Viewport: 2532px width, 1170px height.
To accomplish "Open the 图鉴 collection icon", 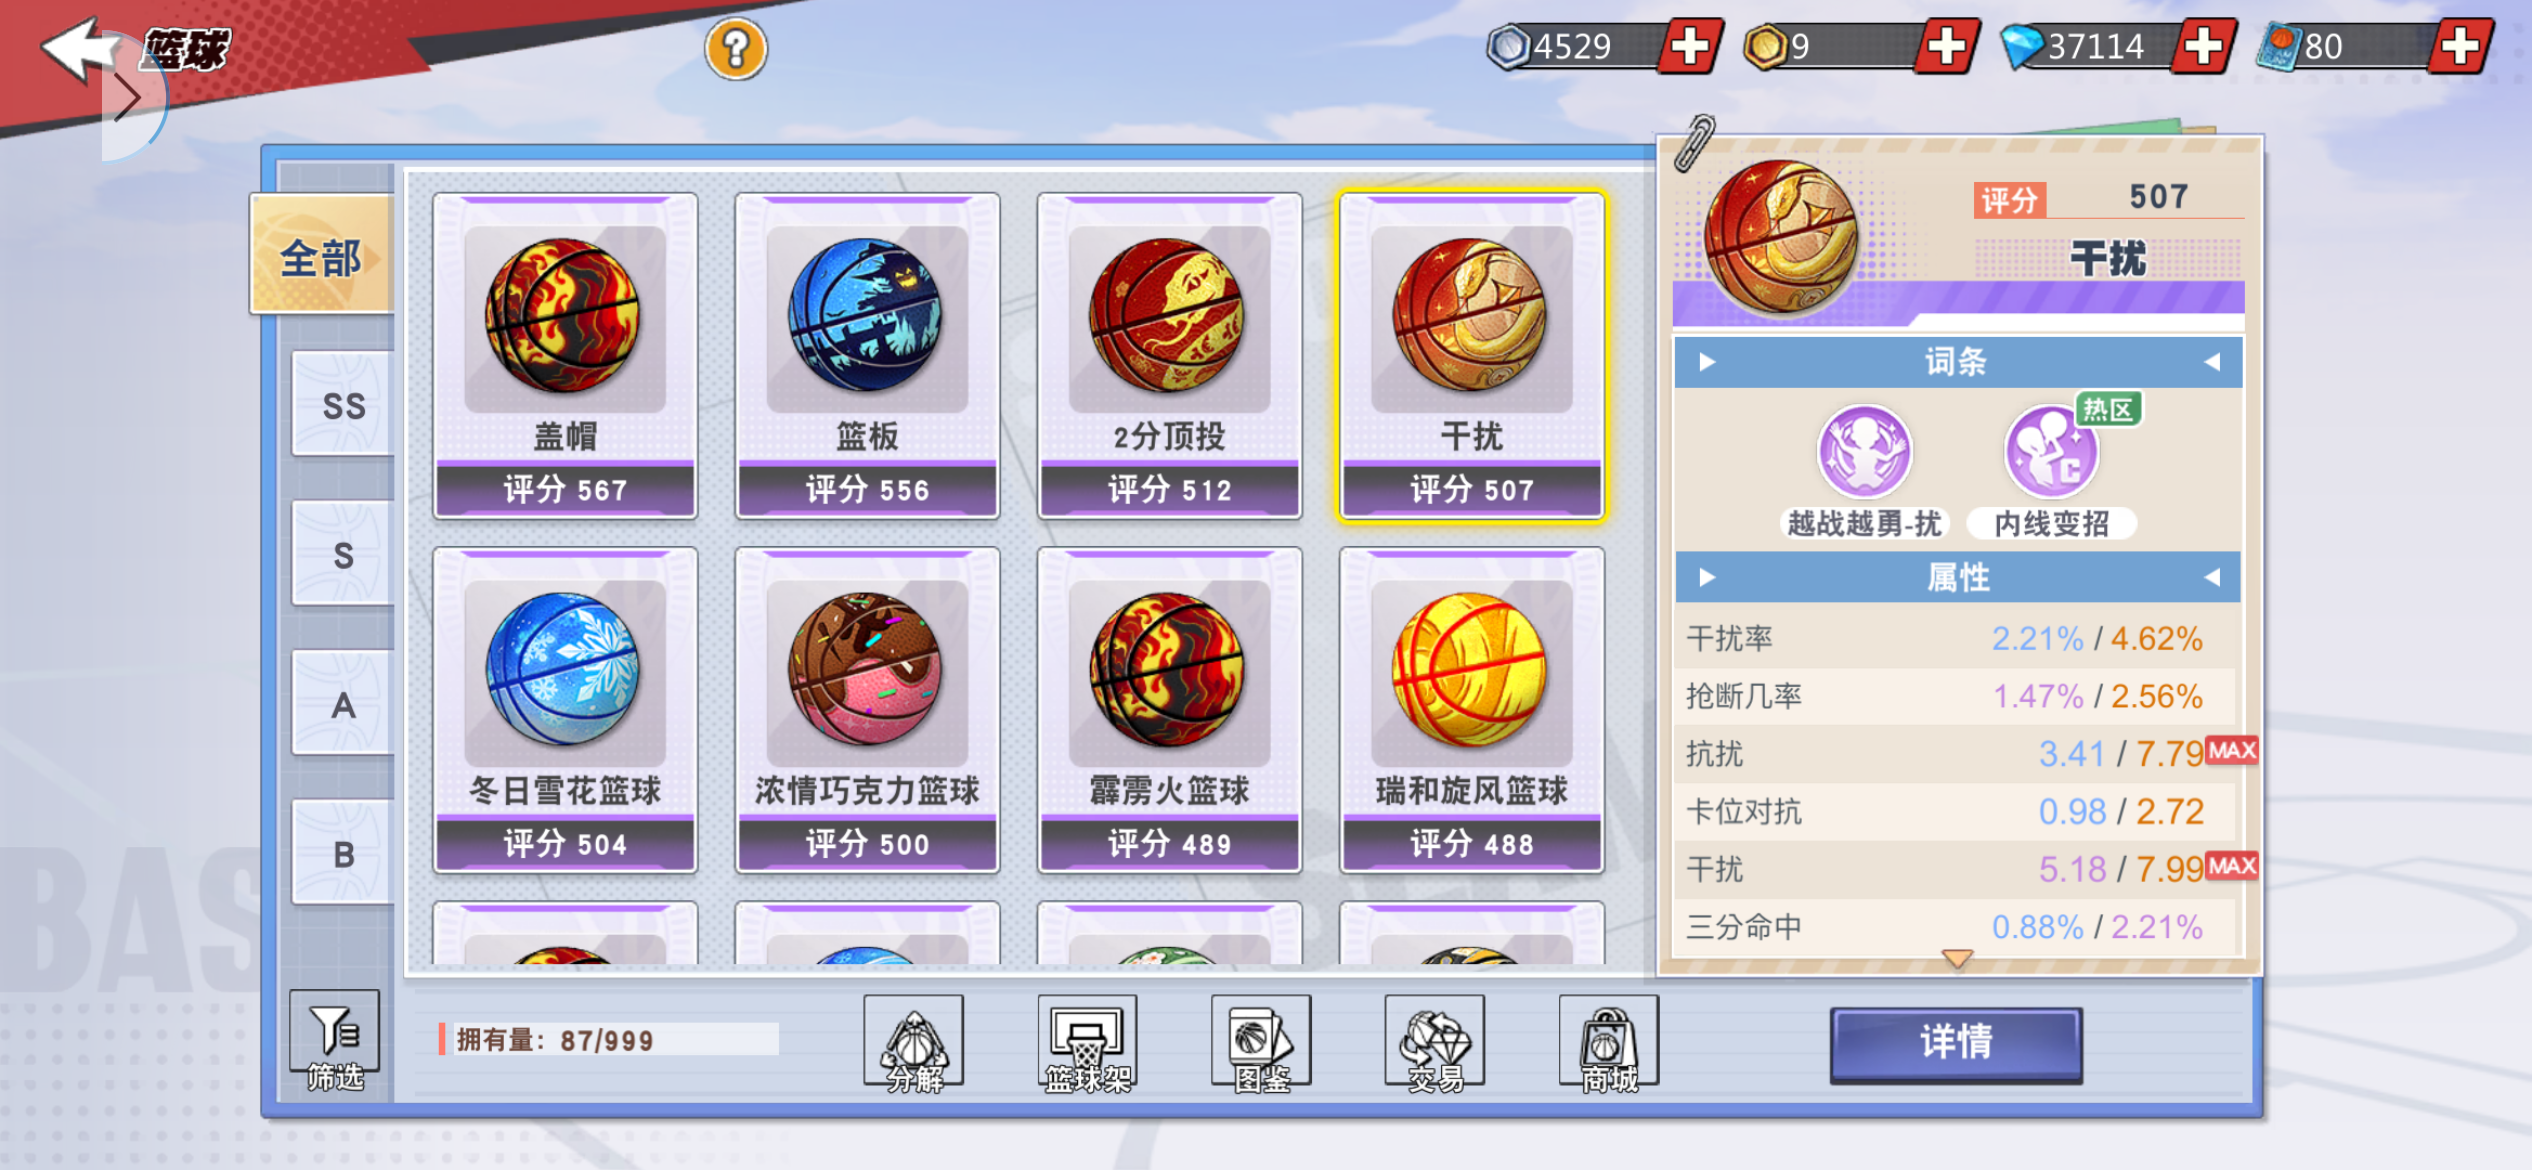I will tap(1261, 1043).
